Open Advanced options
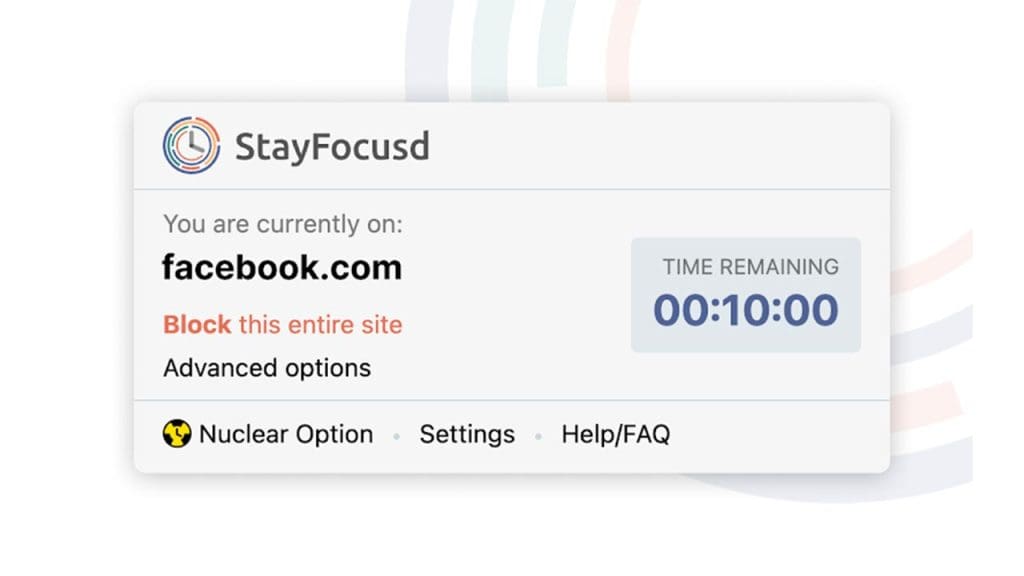The image size is (1024, 576). pyautogui.click(x=266, y=368)
